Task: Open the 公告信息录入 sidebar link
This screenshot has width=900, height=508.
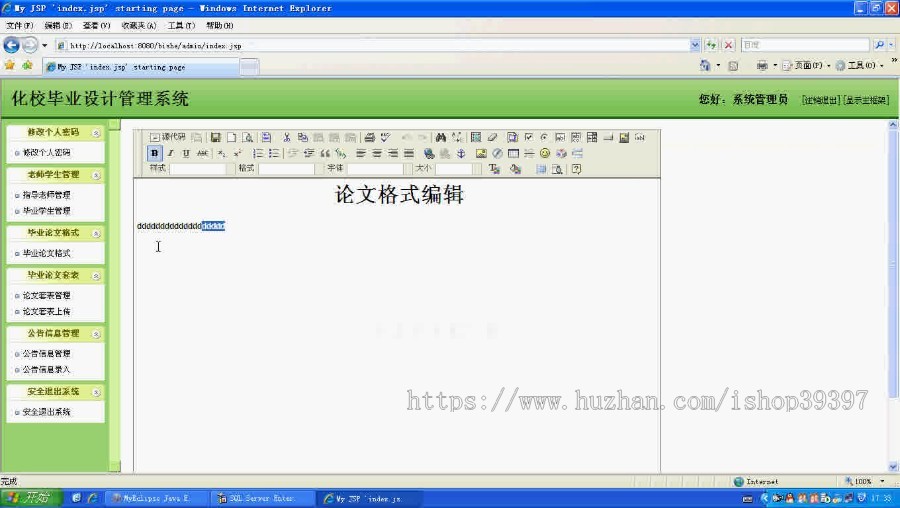Action: tap(46, 370)
